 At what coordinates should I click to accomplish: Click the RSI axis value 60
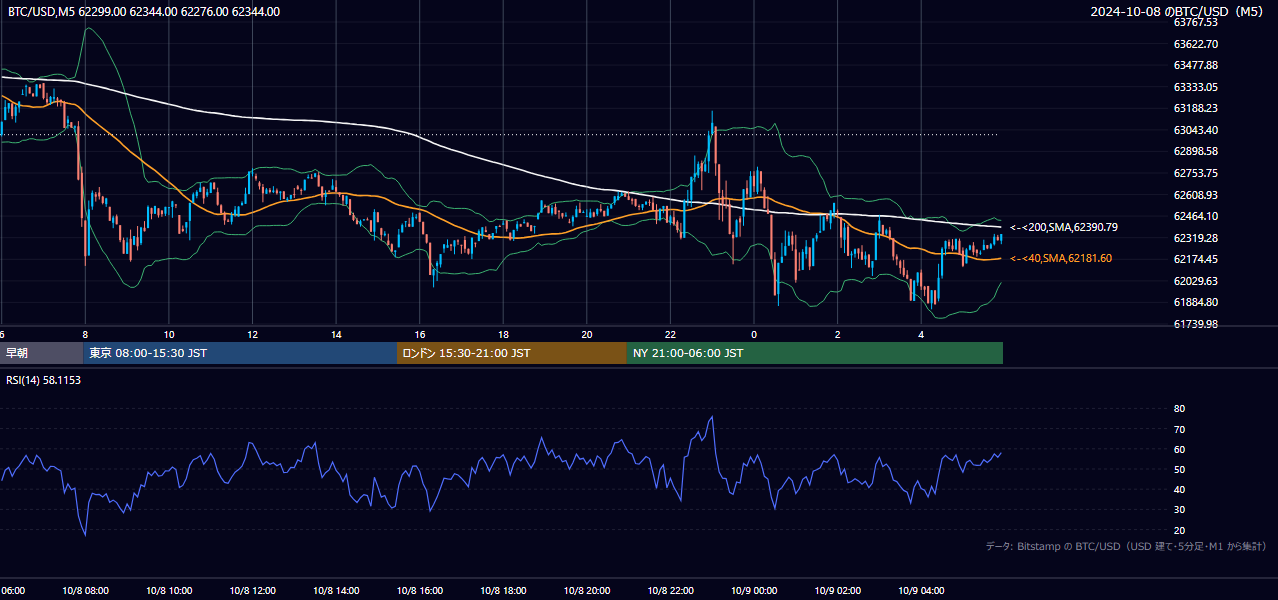pyautogui.click(x=1179, y=449)
